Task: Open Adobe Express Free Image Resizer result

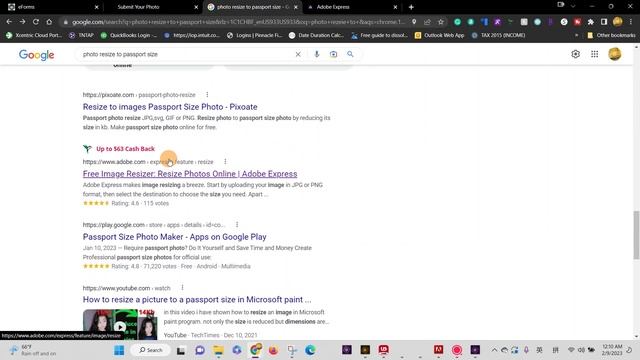Action: pos(190,173)
